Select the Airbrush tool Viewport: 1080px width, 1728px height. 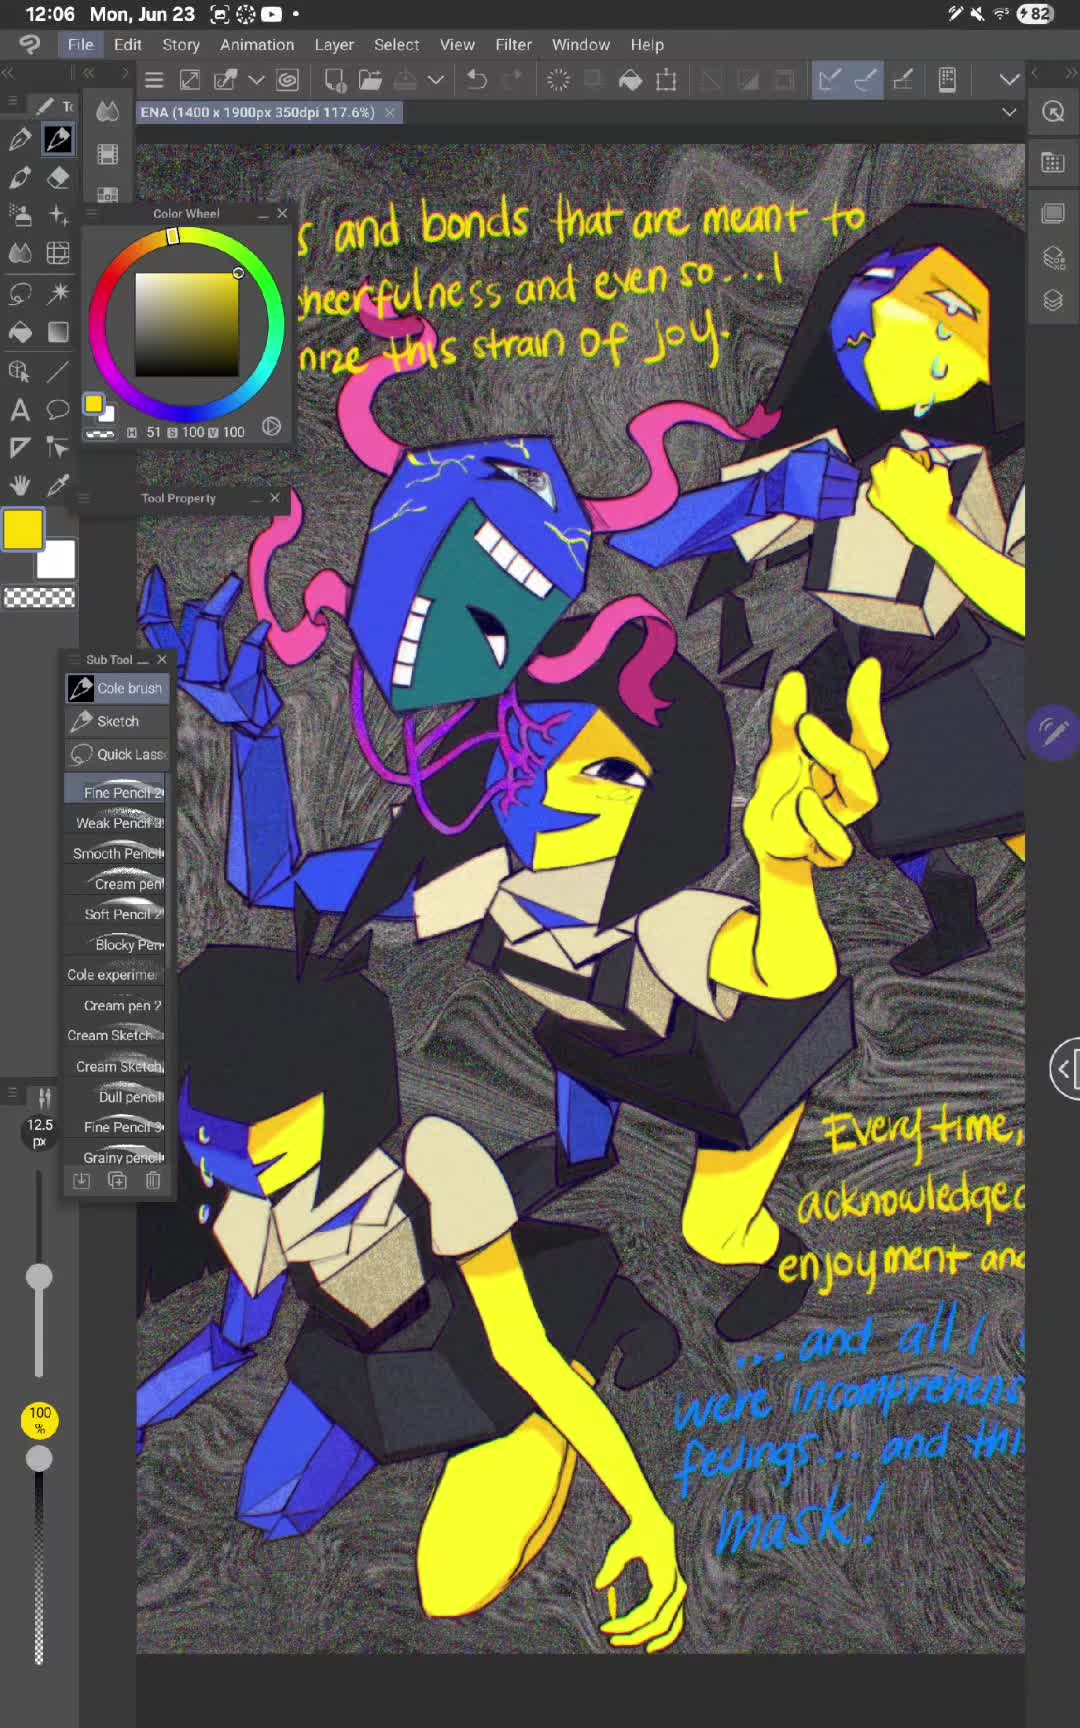pyautogui.click(x=19, y=215)
